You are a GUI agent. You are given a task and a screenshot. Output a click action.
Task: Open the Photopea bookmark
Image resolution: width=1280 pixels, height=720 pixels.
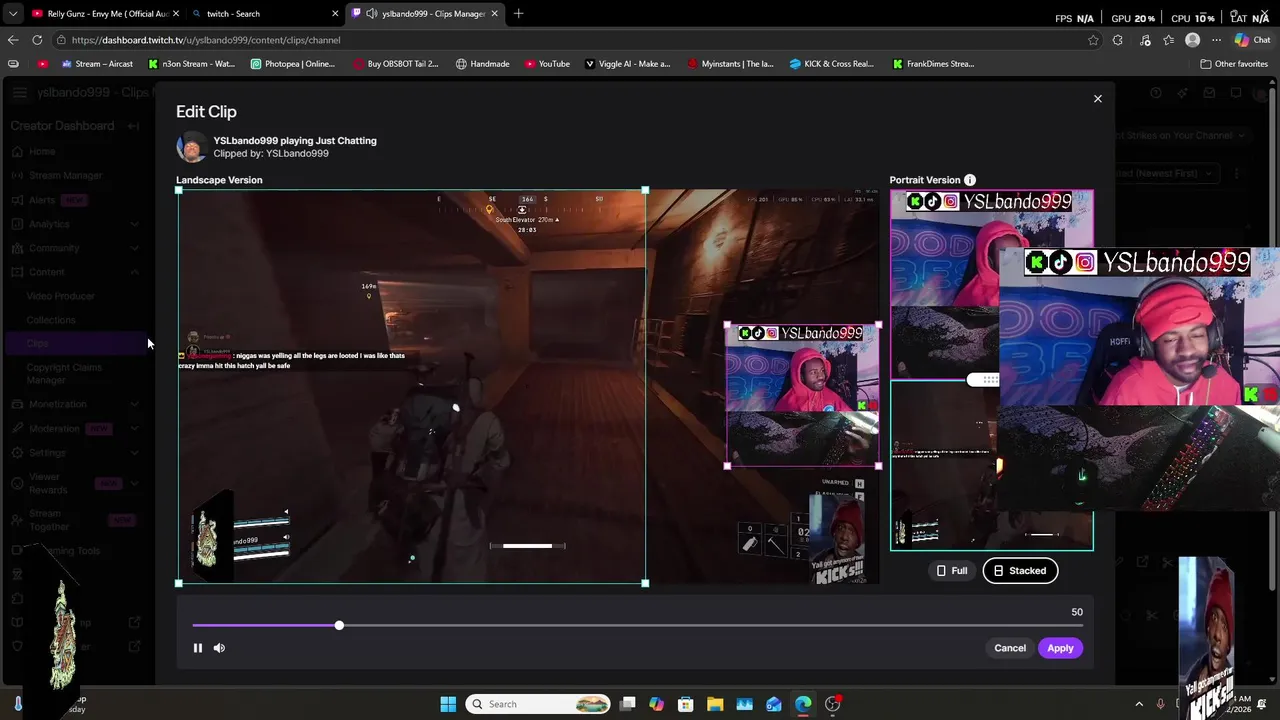(x=292, y=64)
